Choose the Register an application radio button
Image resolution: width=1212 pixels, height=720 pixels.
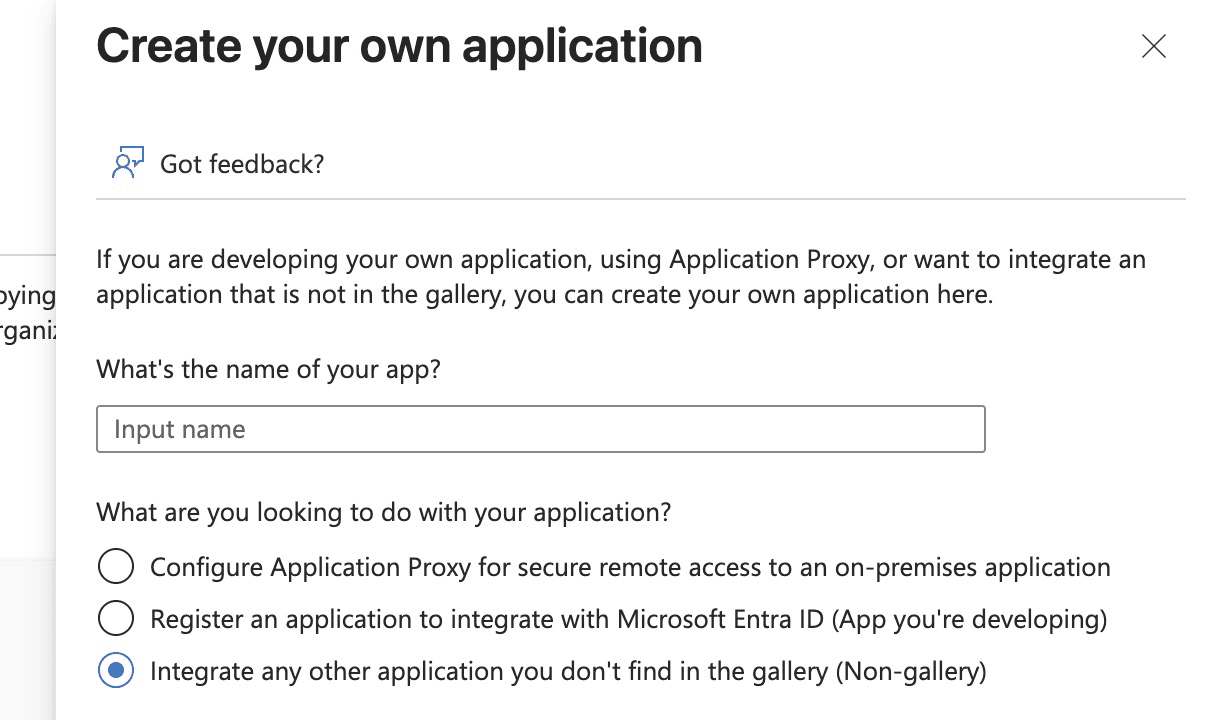click(x=116, y=619)
